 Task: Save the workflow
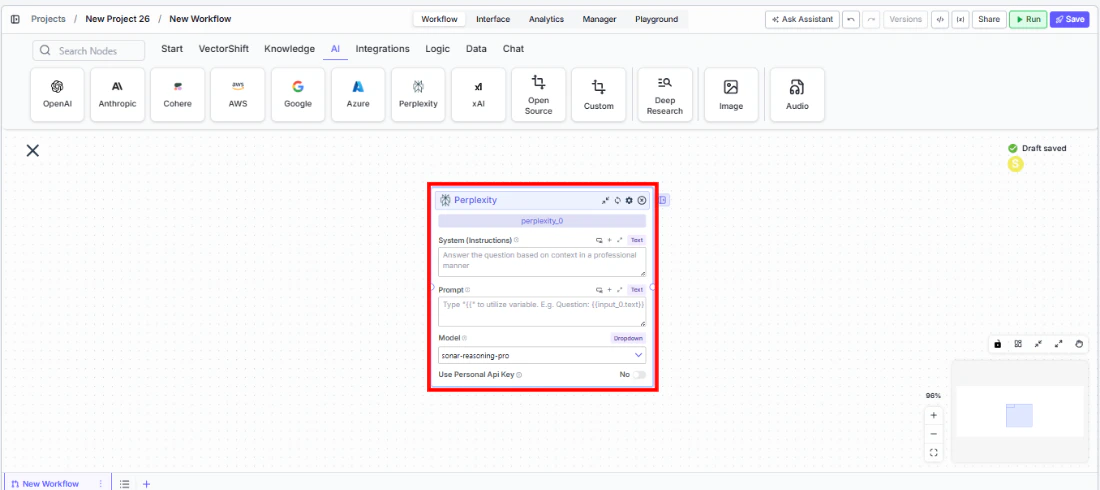pos(1069,20)
